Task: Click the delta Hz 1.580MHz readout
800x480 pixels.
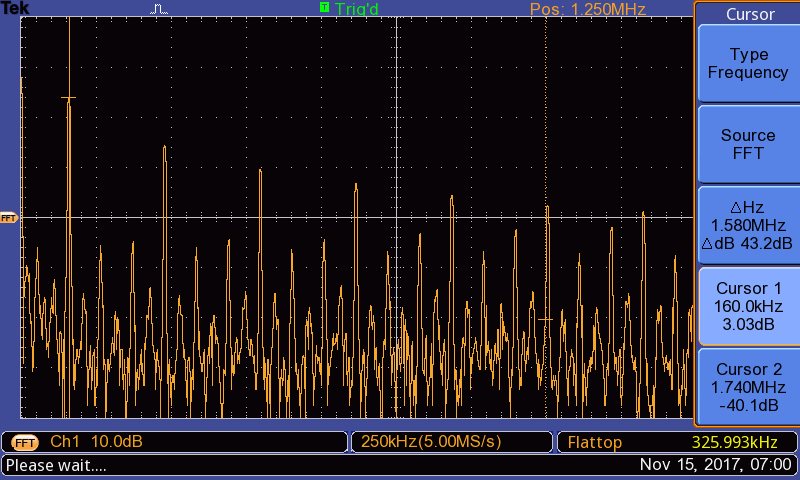Action: click(747, 225)
